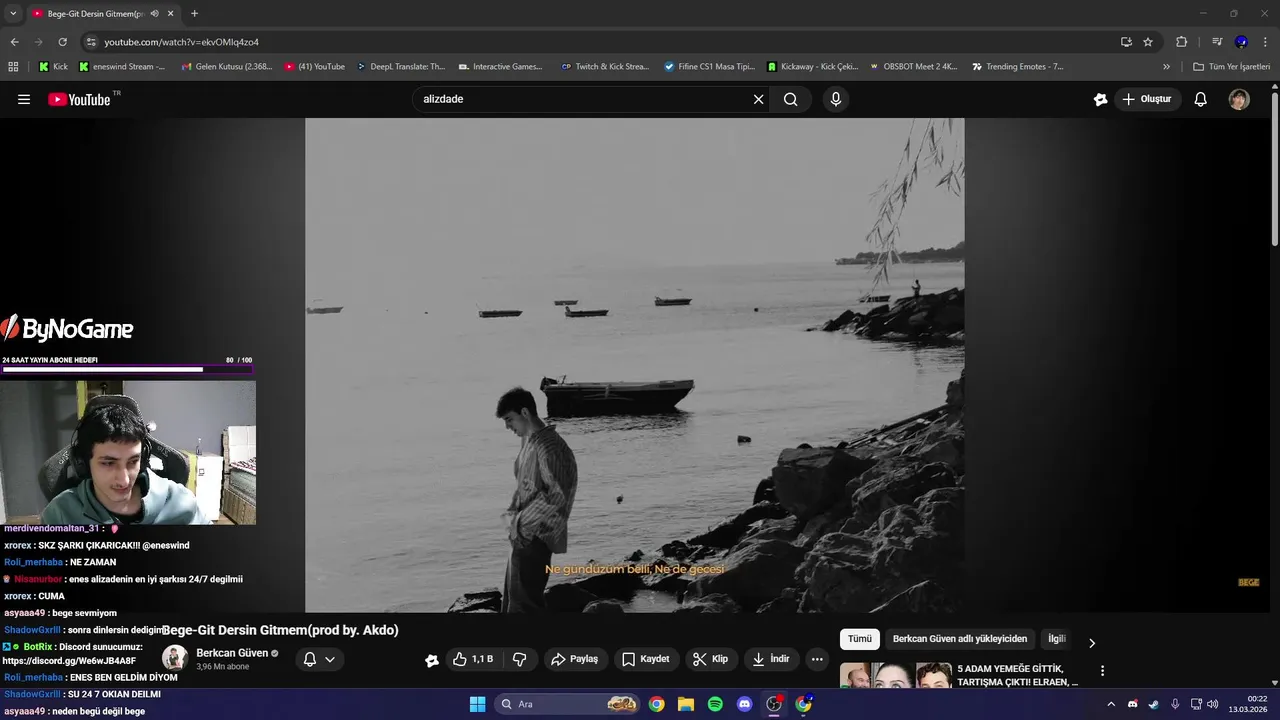This screenshot has height=720, width=1280.
Task: Download the video with İndir
Action: (771, 659)
